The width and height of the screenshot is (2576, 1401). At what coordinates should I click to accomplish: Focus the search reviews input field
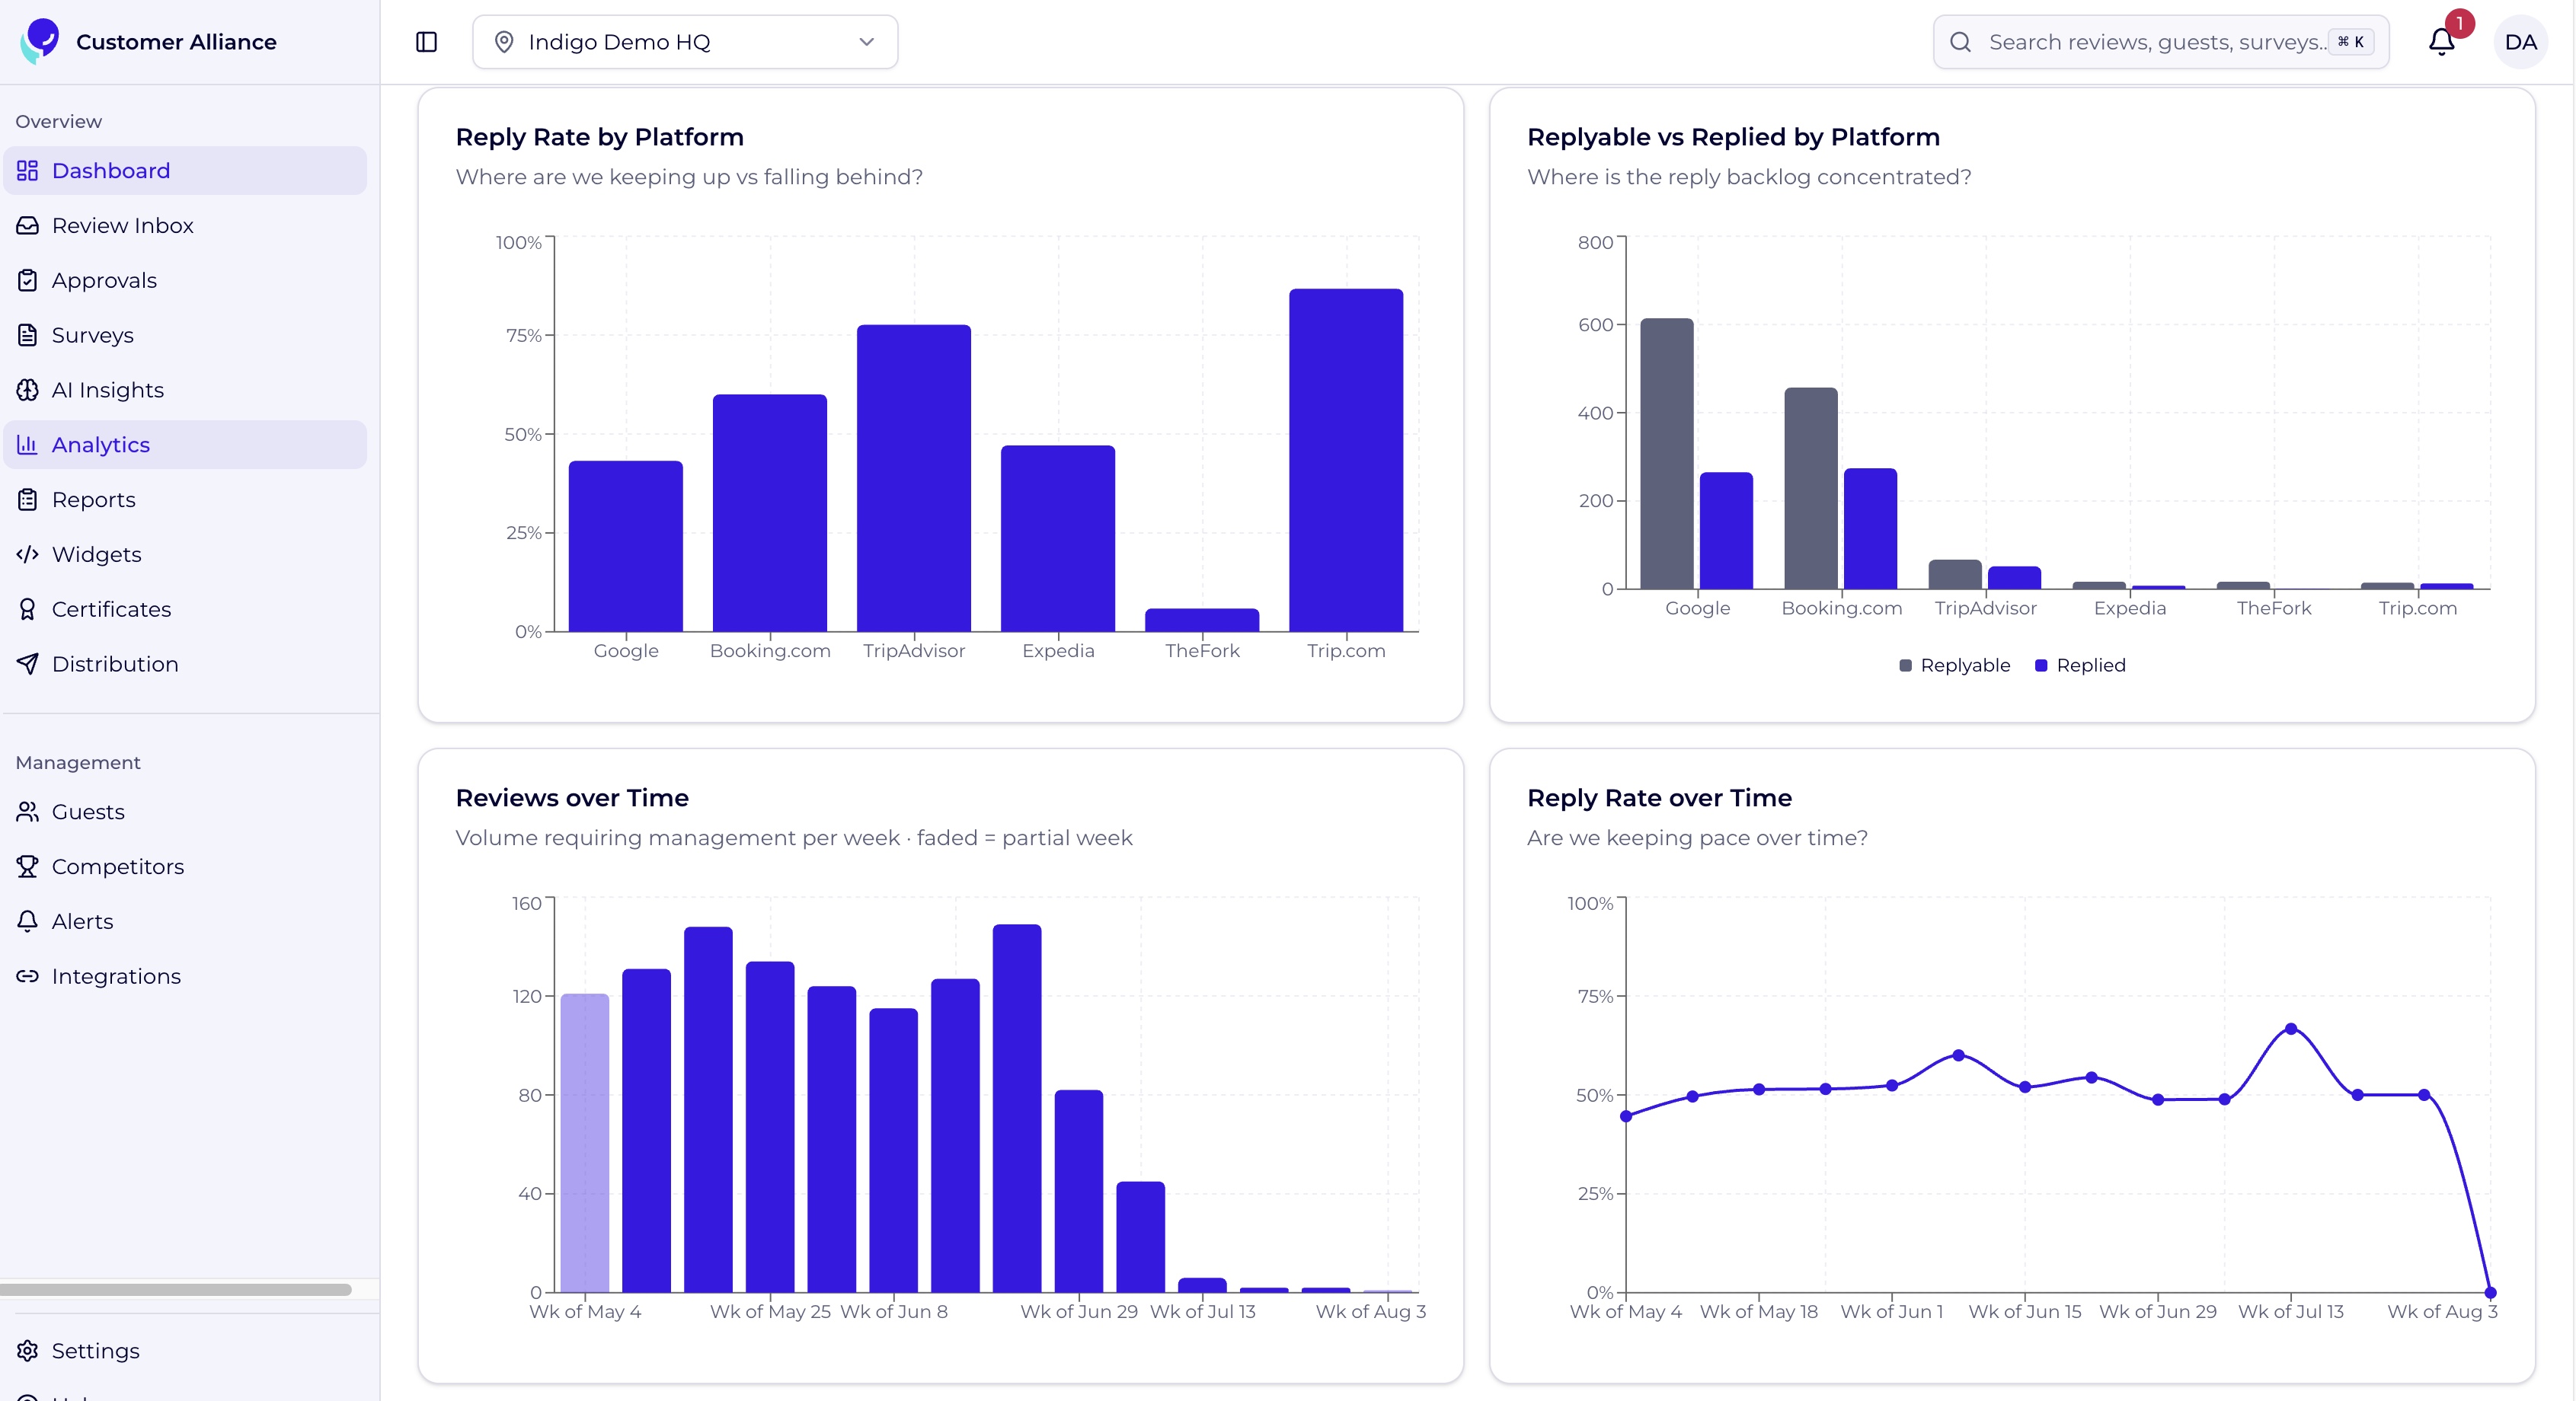click(2161, 42)
